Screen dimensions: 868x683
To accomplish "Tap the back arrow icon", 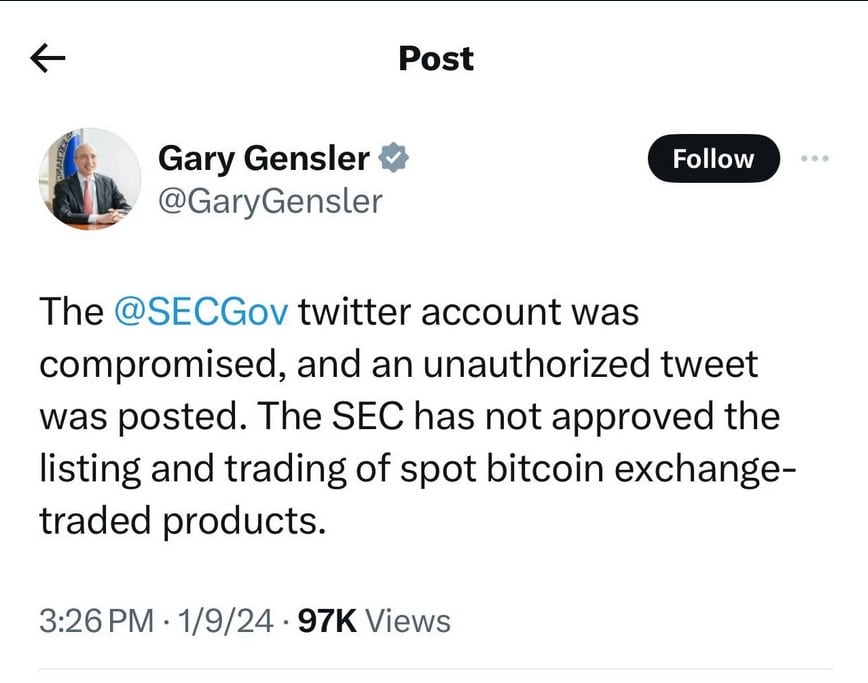I will [x=48, y=60].
